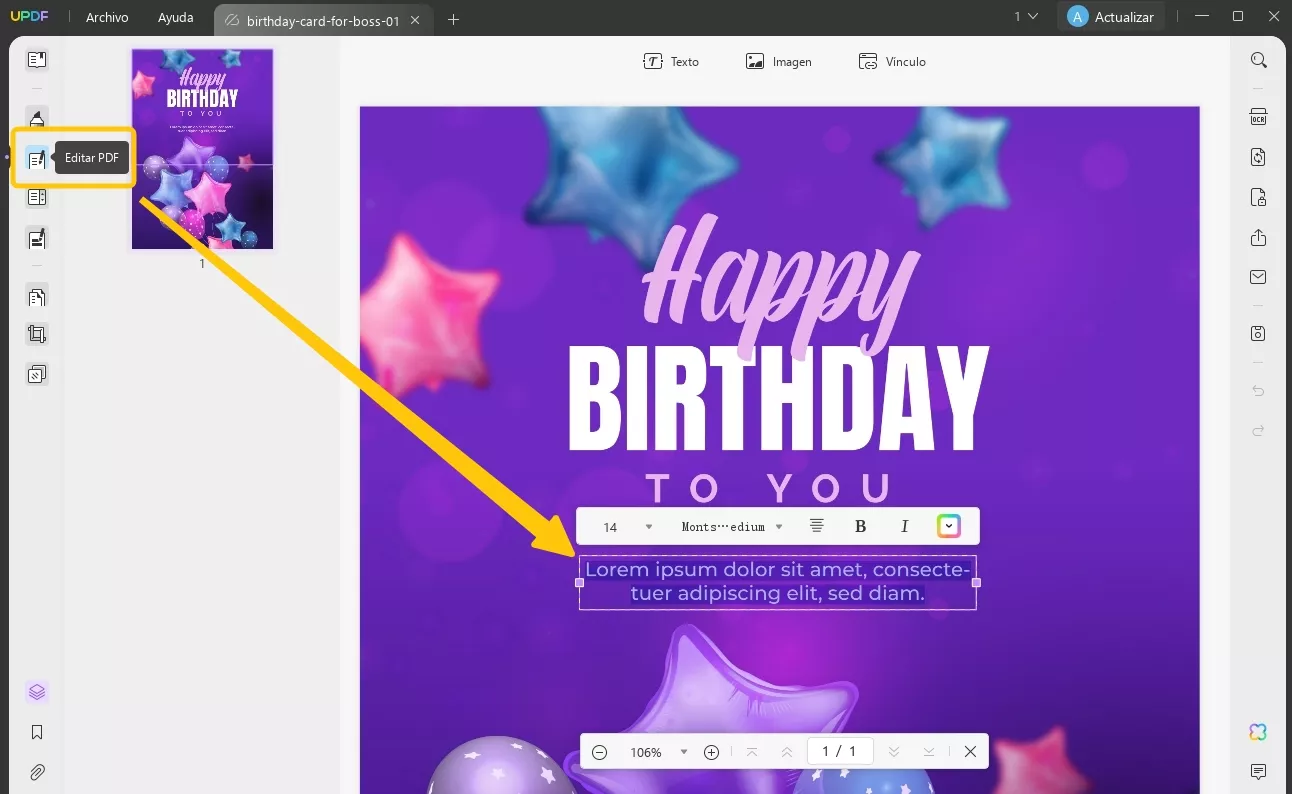Click the font size value 14

[x=610, y=527]
